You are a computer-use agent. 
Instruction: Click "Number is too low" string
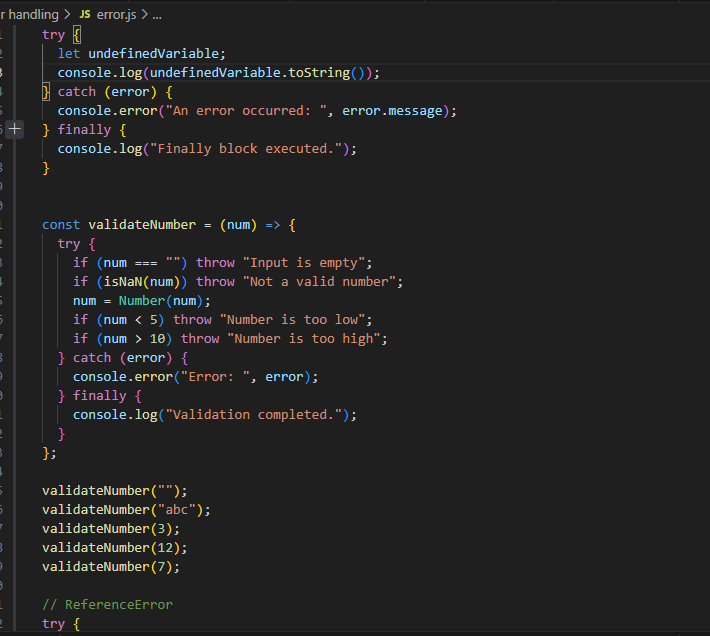pos(292,320)
